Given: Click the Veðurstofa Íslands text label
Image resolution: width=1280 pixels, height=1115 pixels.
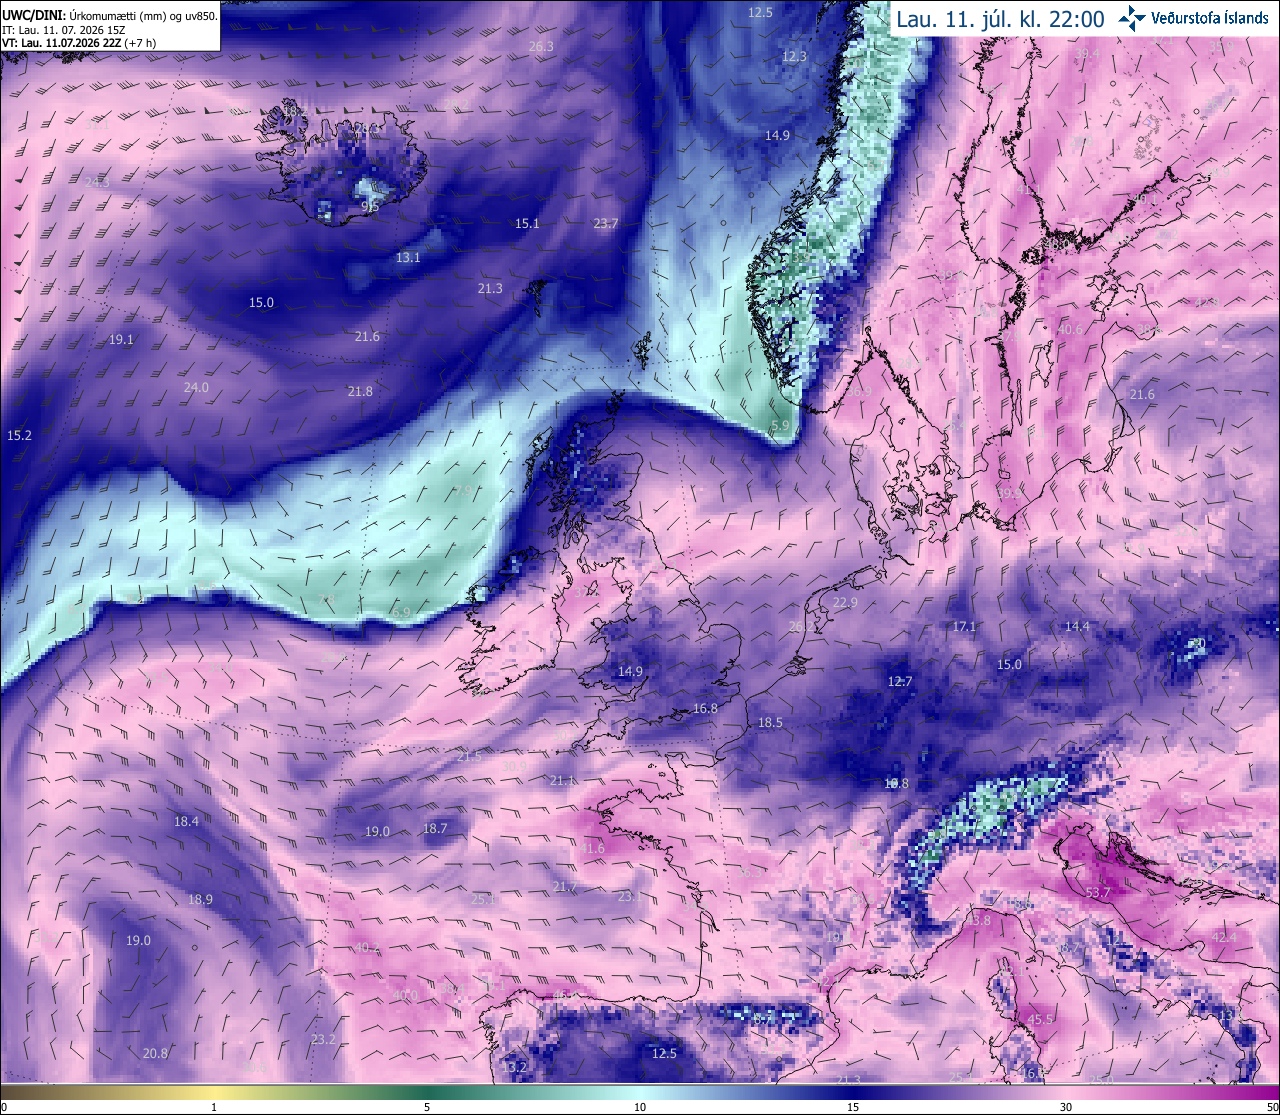Looking at the screenshot, I should (1210, 18).
